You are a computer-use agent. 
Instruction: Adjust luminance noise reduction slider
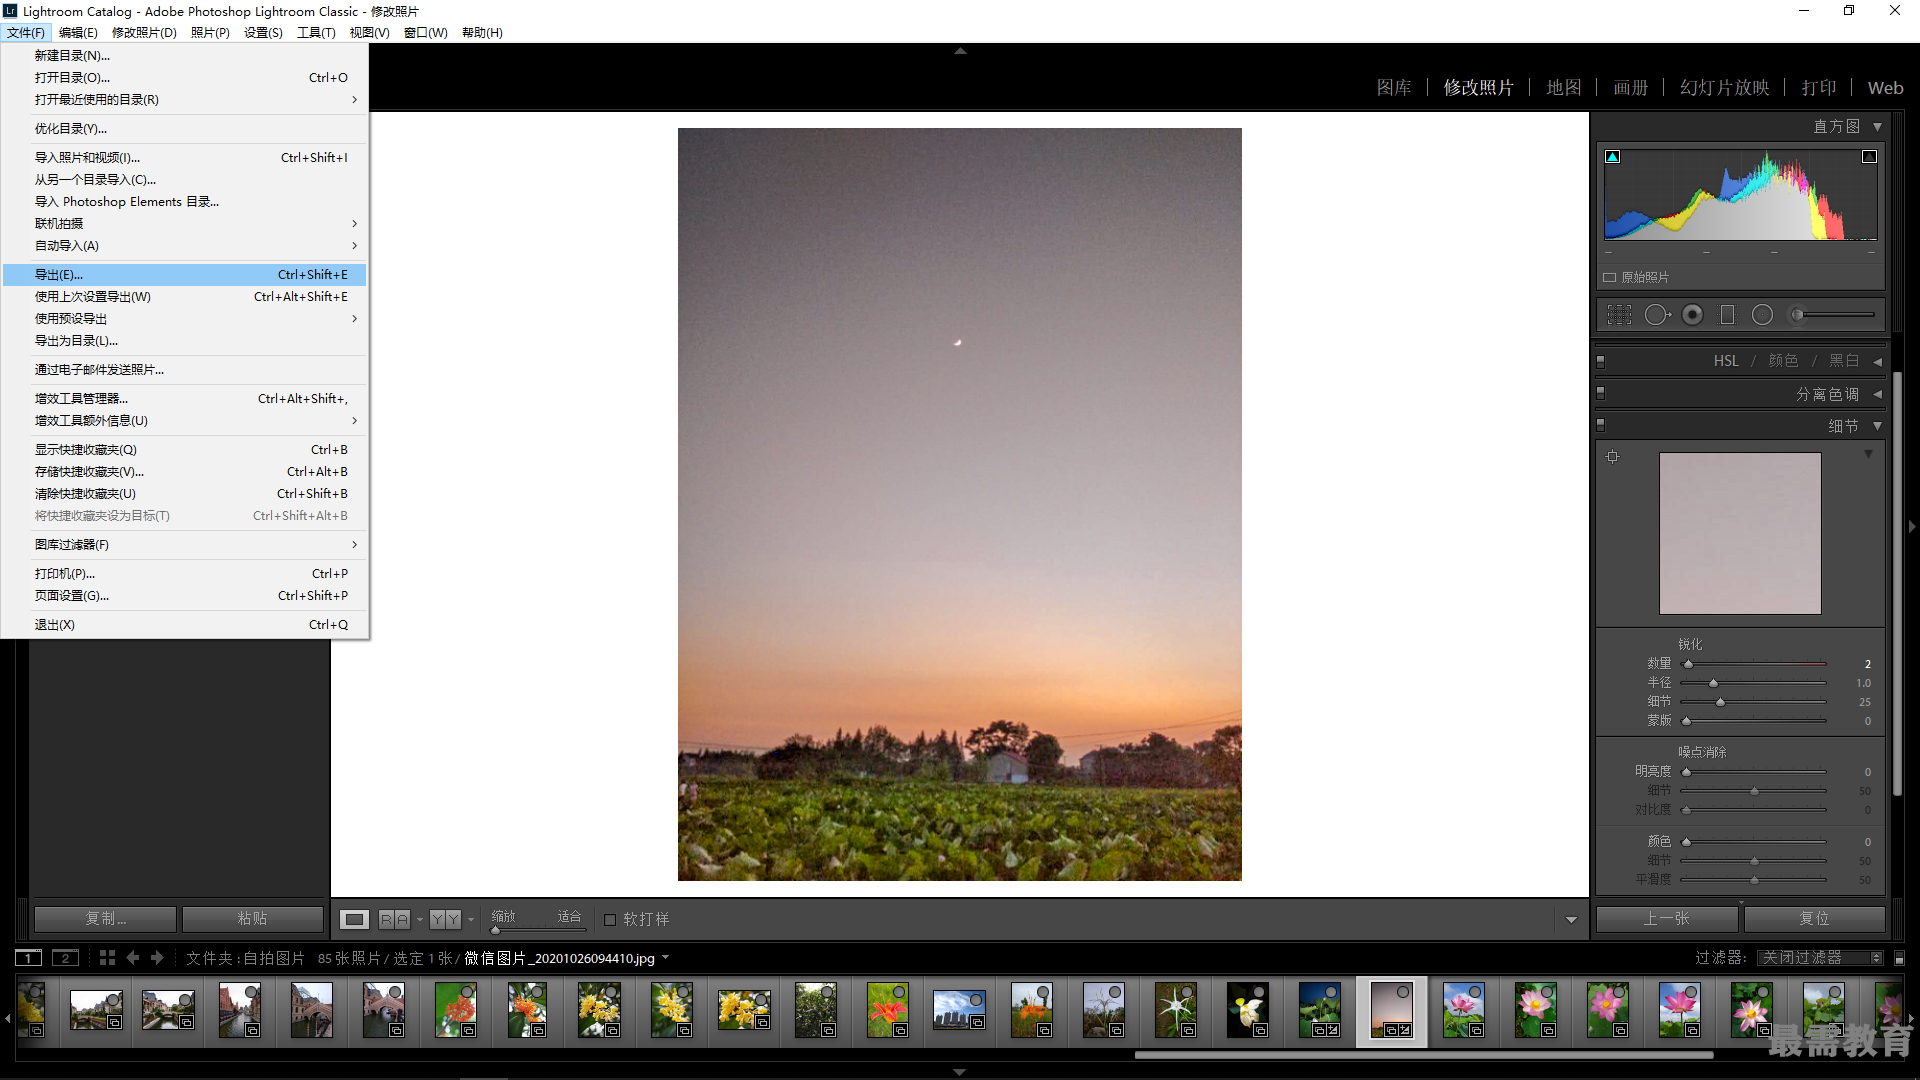1754,772
